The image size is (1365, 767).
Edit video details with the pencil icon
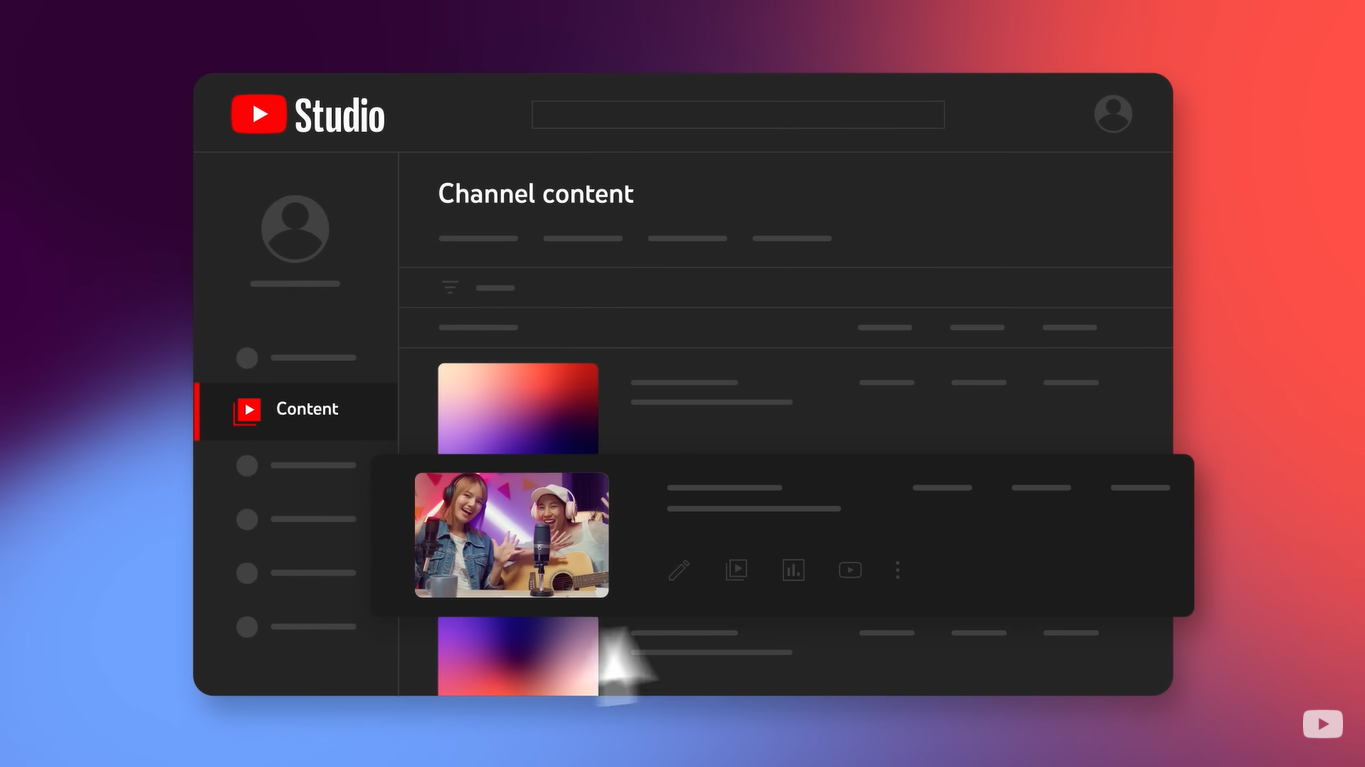coord(679,569)
